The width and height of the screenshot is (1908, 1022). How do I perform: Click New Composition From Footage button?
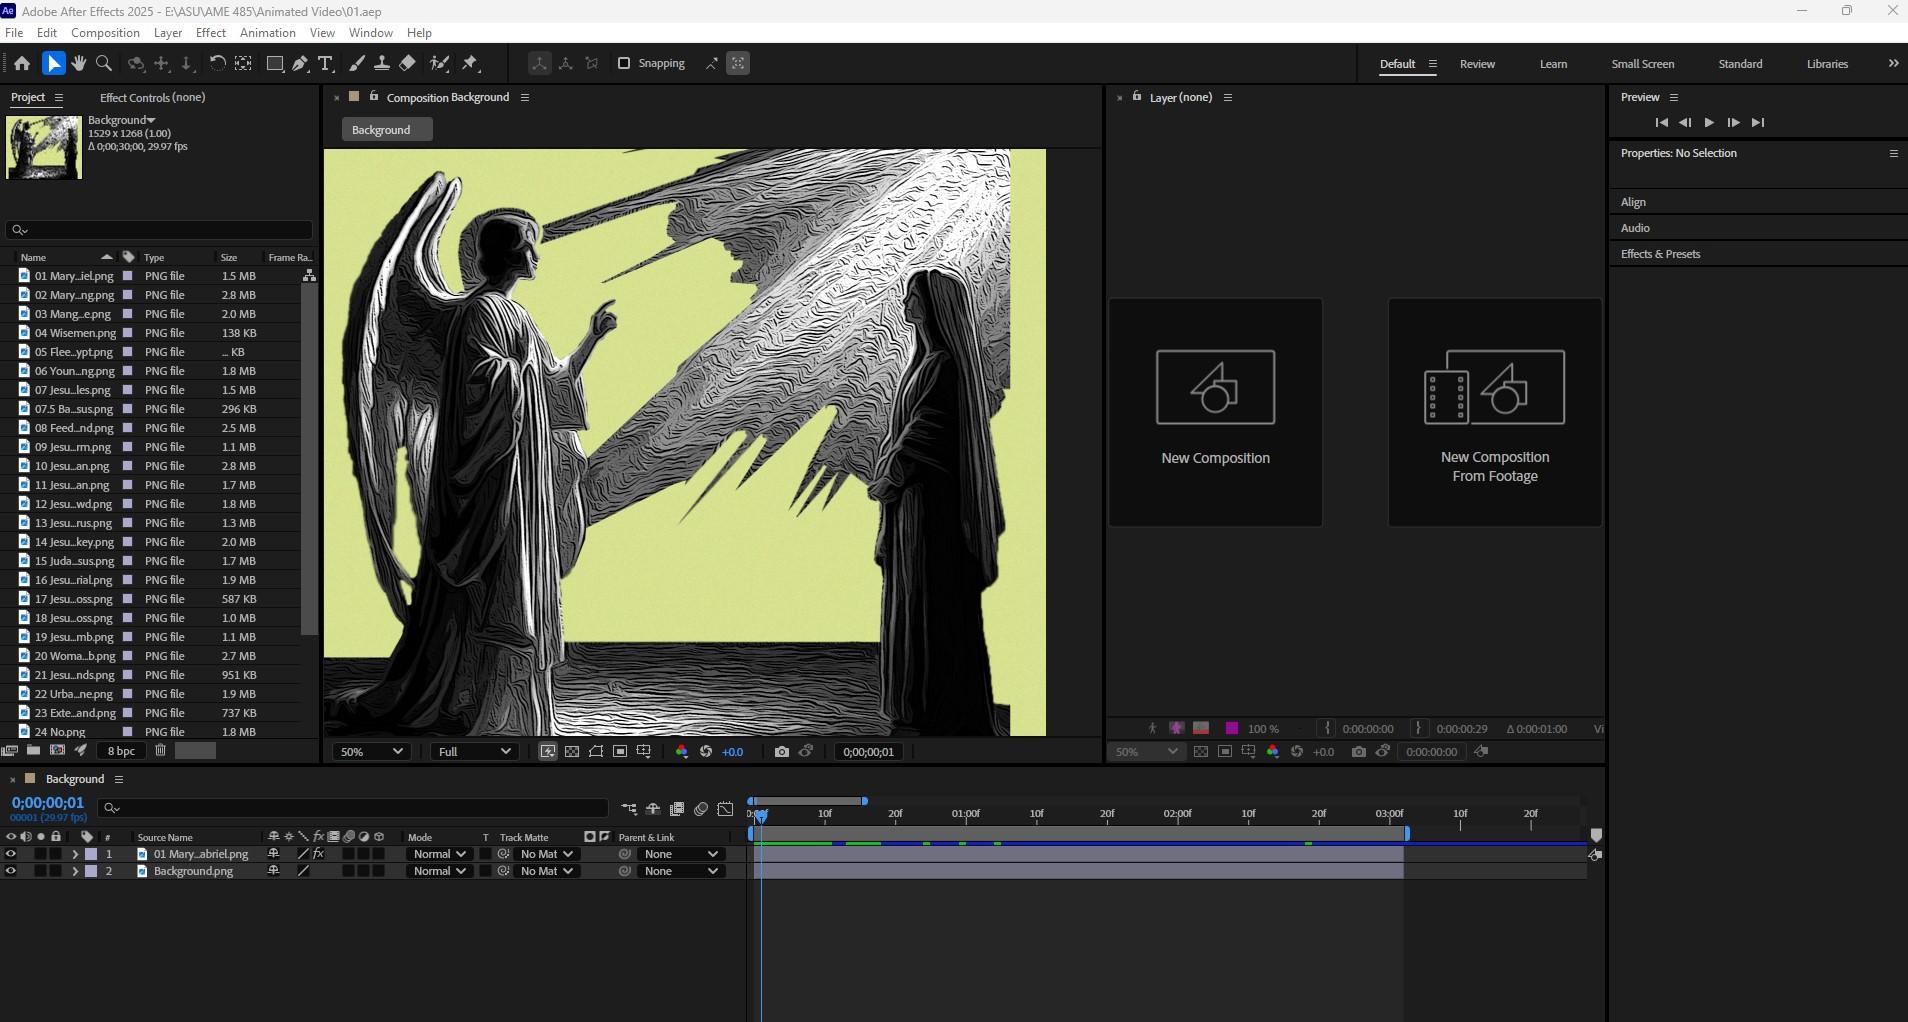[x=1495, y=412]
